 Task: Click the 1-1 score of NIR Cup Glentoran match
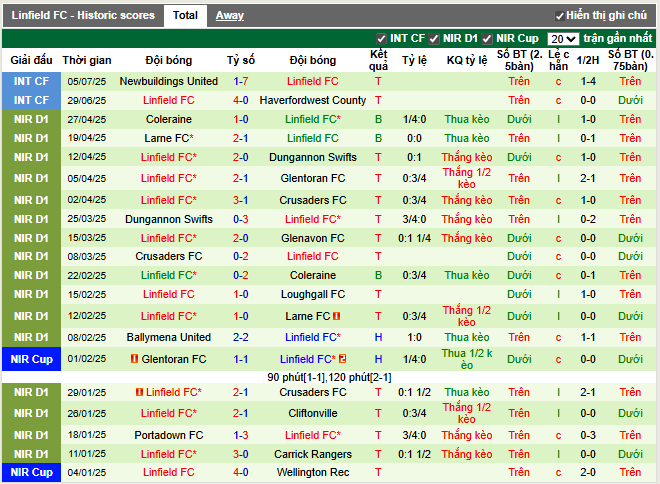[241, 359]
